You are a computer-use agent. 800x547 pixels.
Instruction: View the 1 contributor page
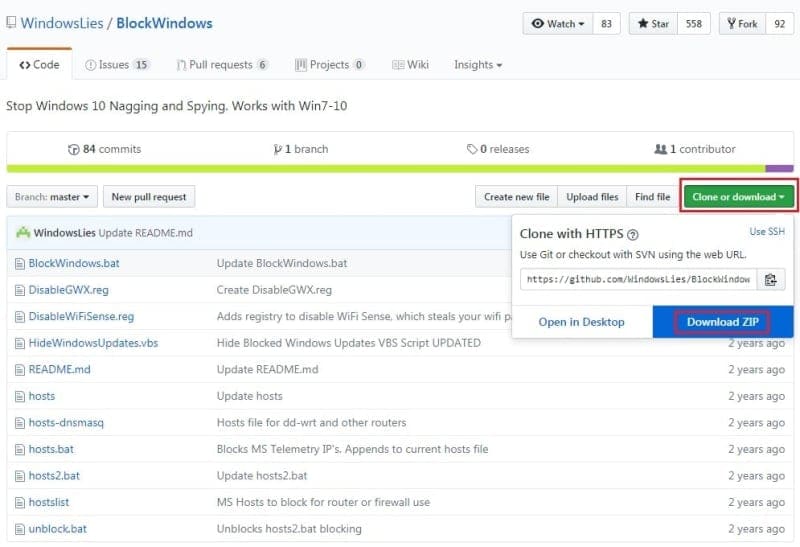(695, 149)
